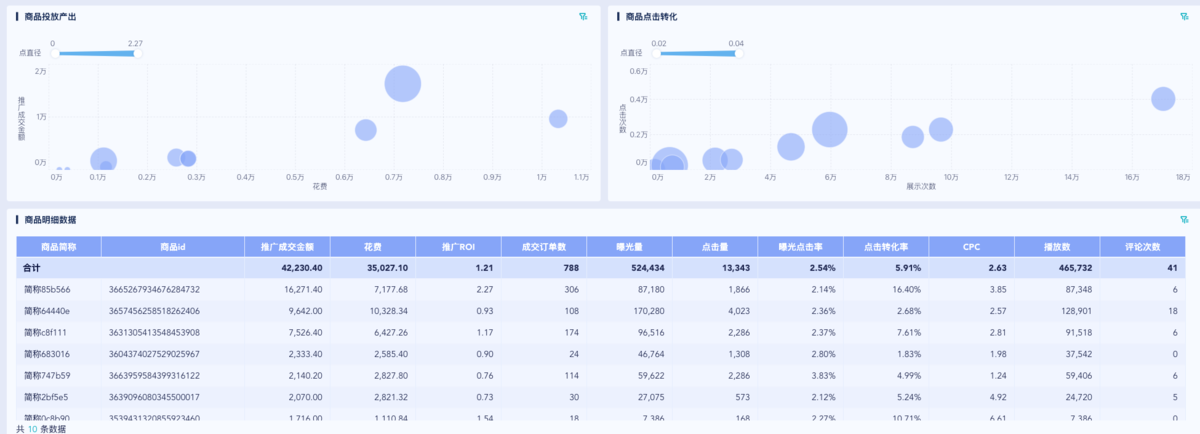
Task: Sort by the 花费 column header
Action: tap(373, 246)
